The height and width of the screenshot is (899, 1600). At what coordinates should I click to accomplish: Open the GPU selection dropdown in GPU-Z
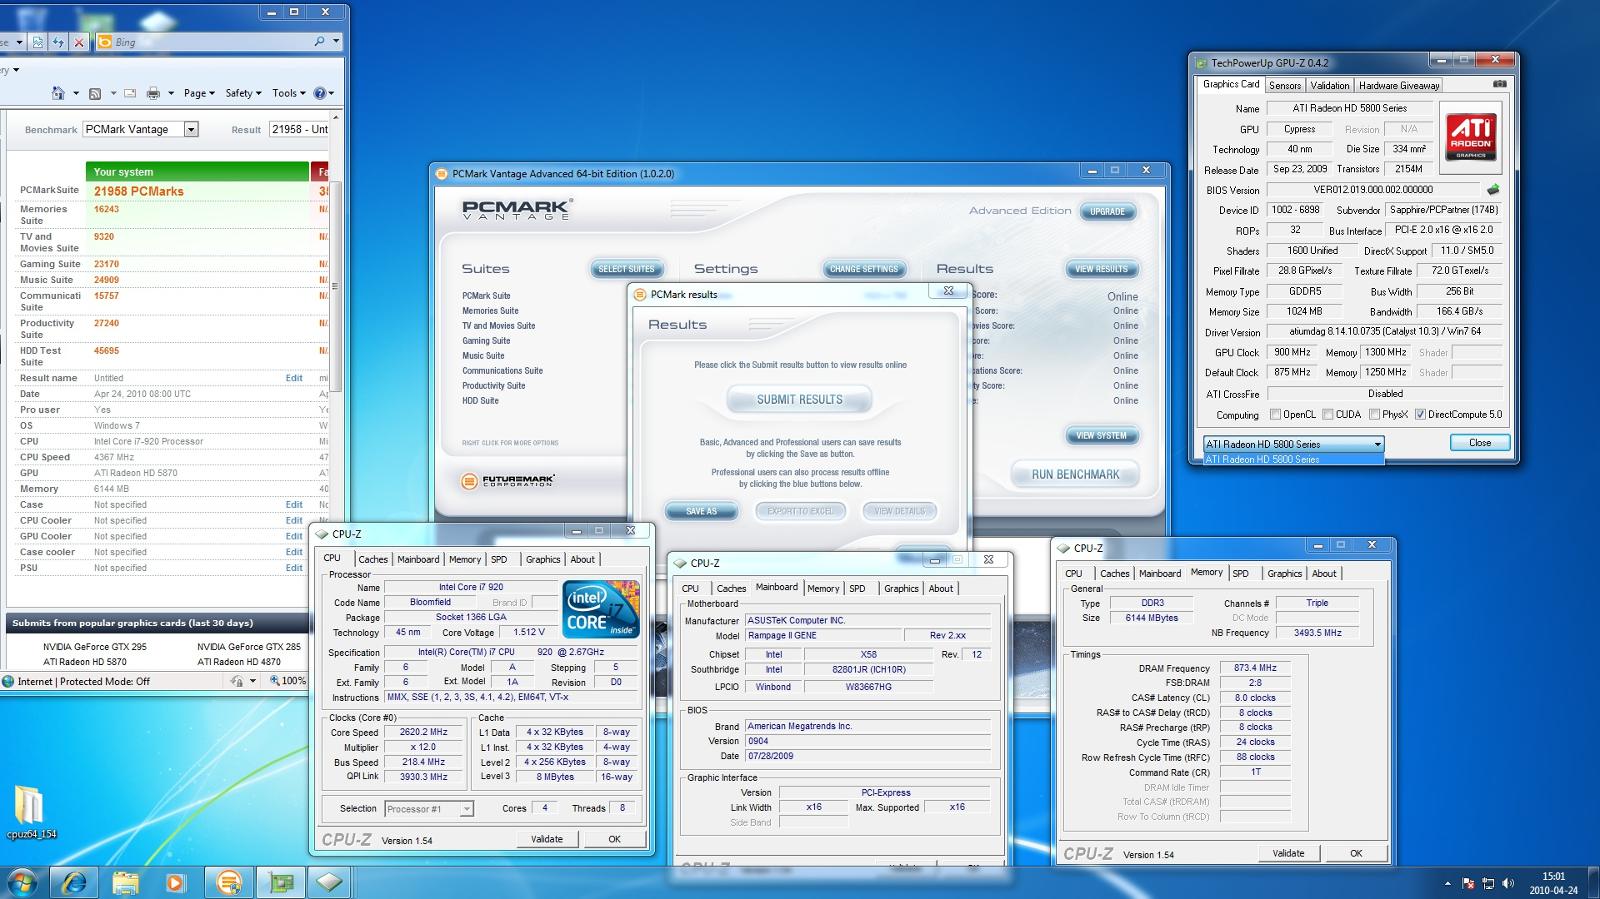point(1293,444)
